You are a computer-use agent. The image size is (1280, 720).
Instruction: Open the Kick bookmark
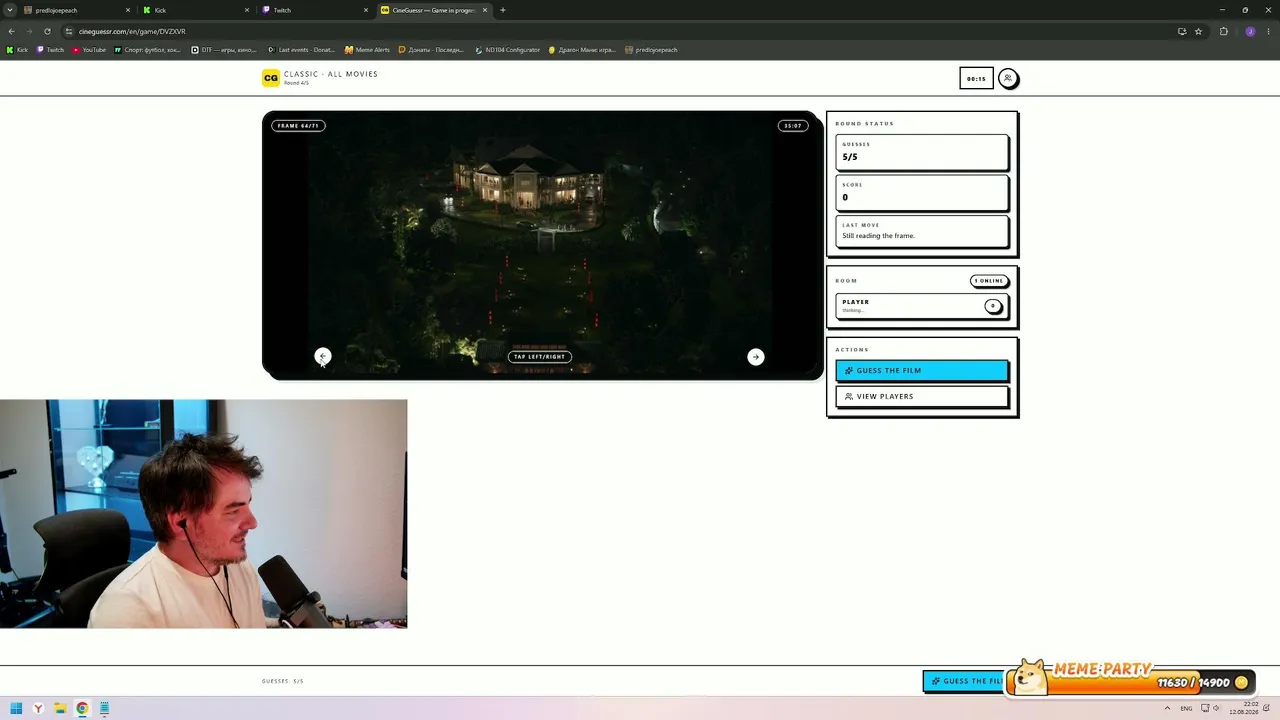click(18, 50)
